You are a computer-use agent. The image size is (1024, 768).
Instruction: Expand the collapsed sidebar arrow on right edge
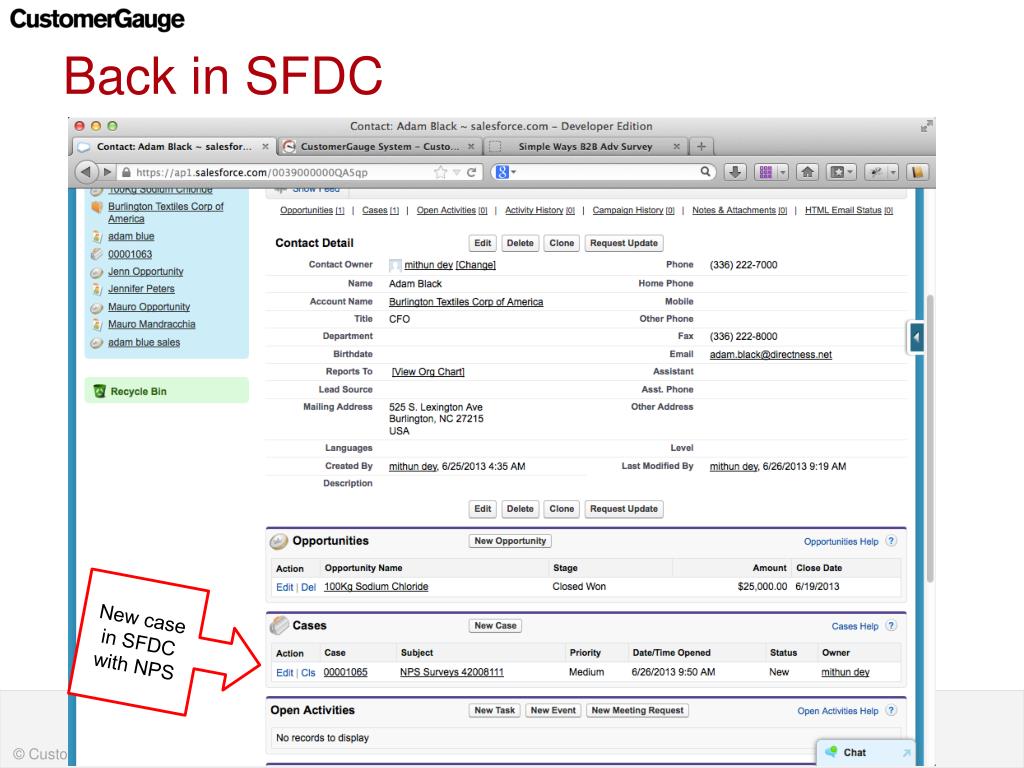[x=916, y=337]
